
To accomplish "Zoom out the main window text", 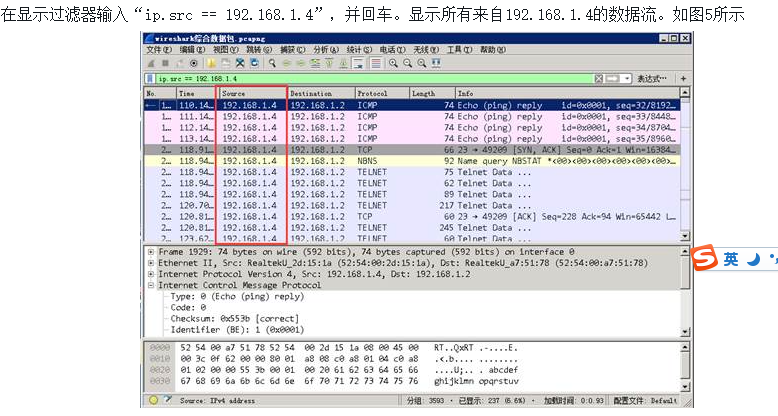I will 407,64.
